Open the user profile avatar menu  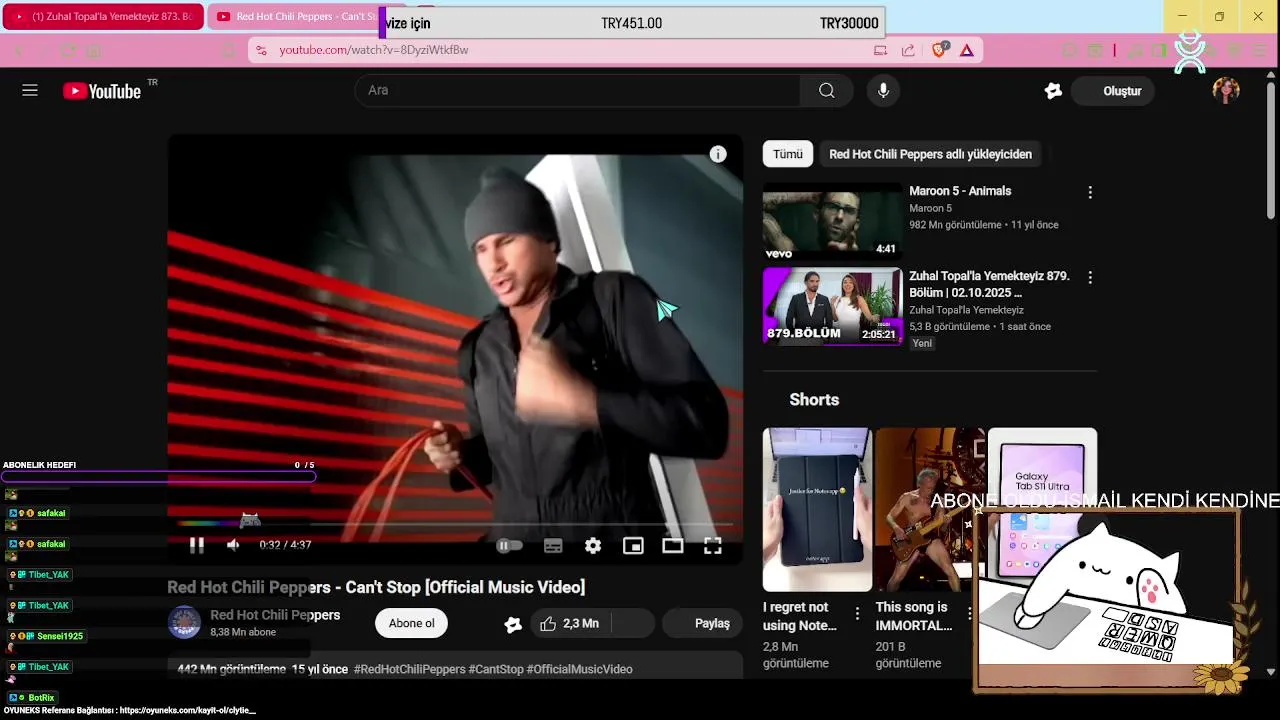click(x=1226, y=91)
